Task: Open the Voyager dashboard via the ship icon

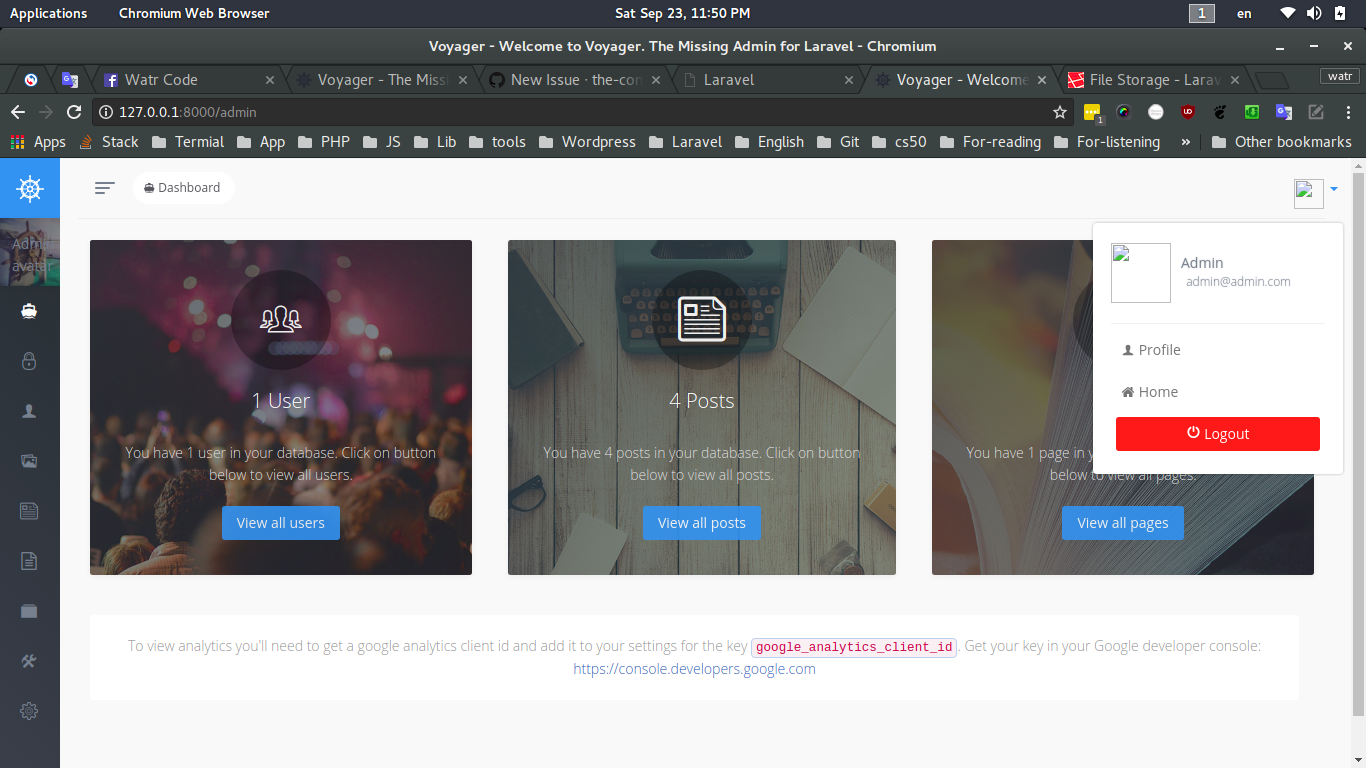Action: [x=29, y=310]
